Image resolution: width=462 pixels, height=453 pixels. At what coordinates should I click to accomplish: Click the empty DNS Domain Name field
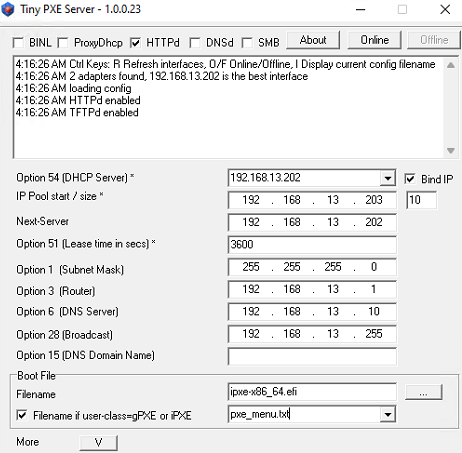tap(312, 356)
